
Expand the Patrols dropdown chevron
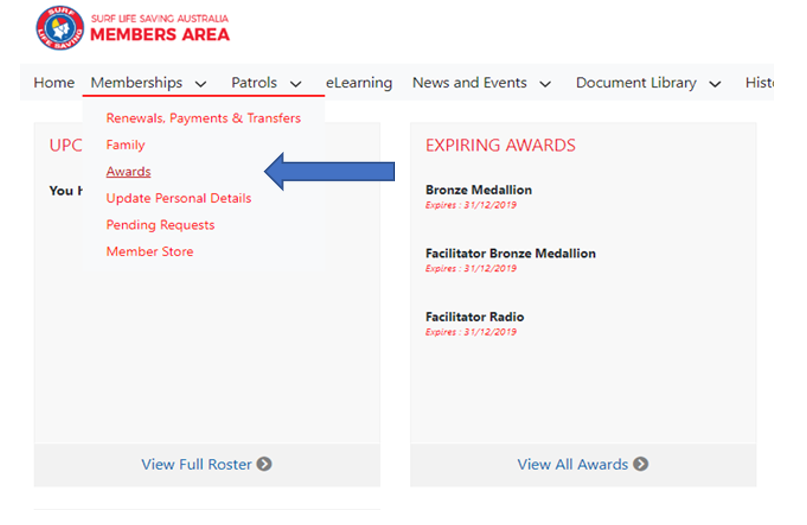tap(296, 84)
